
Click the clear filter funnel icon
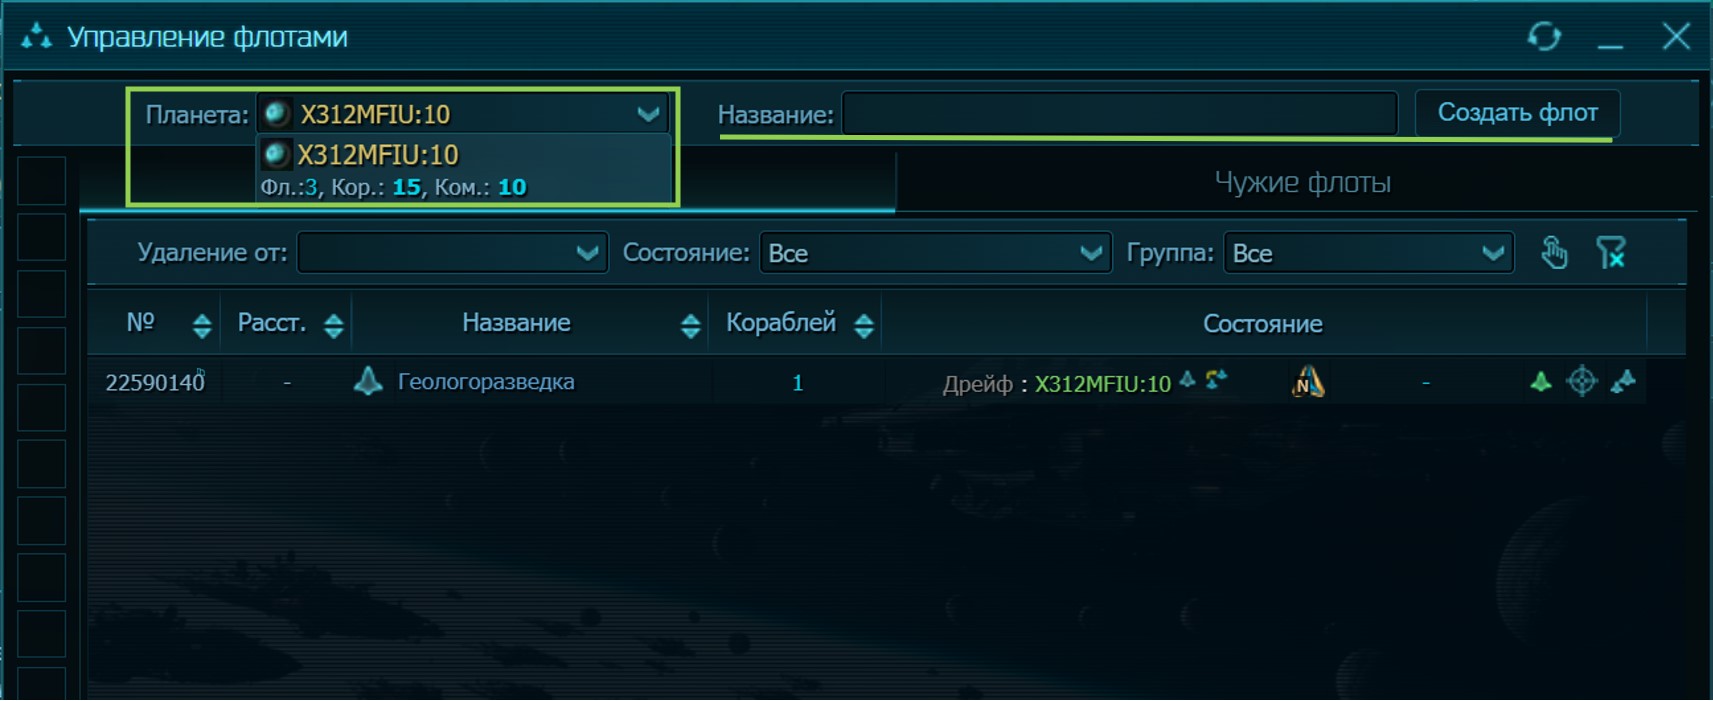click(x=1610, y=252)
